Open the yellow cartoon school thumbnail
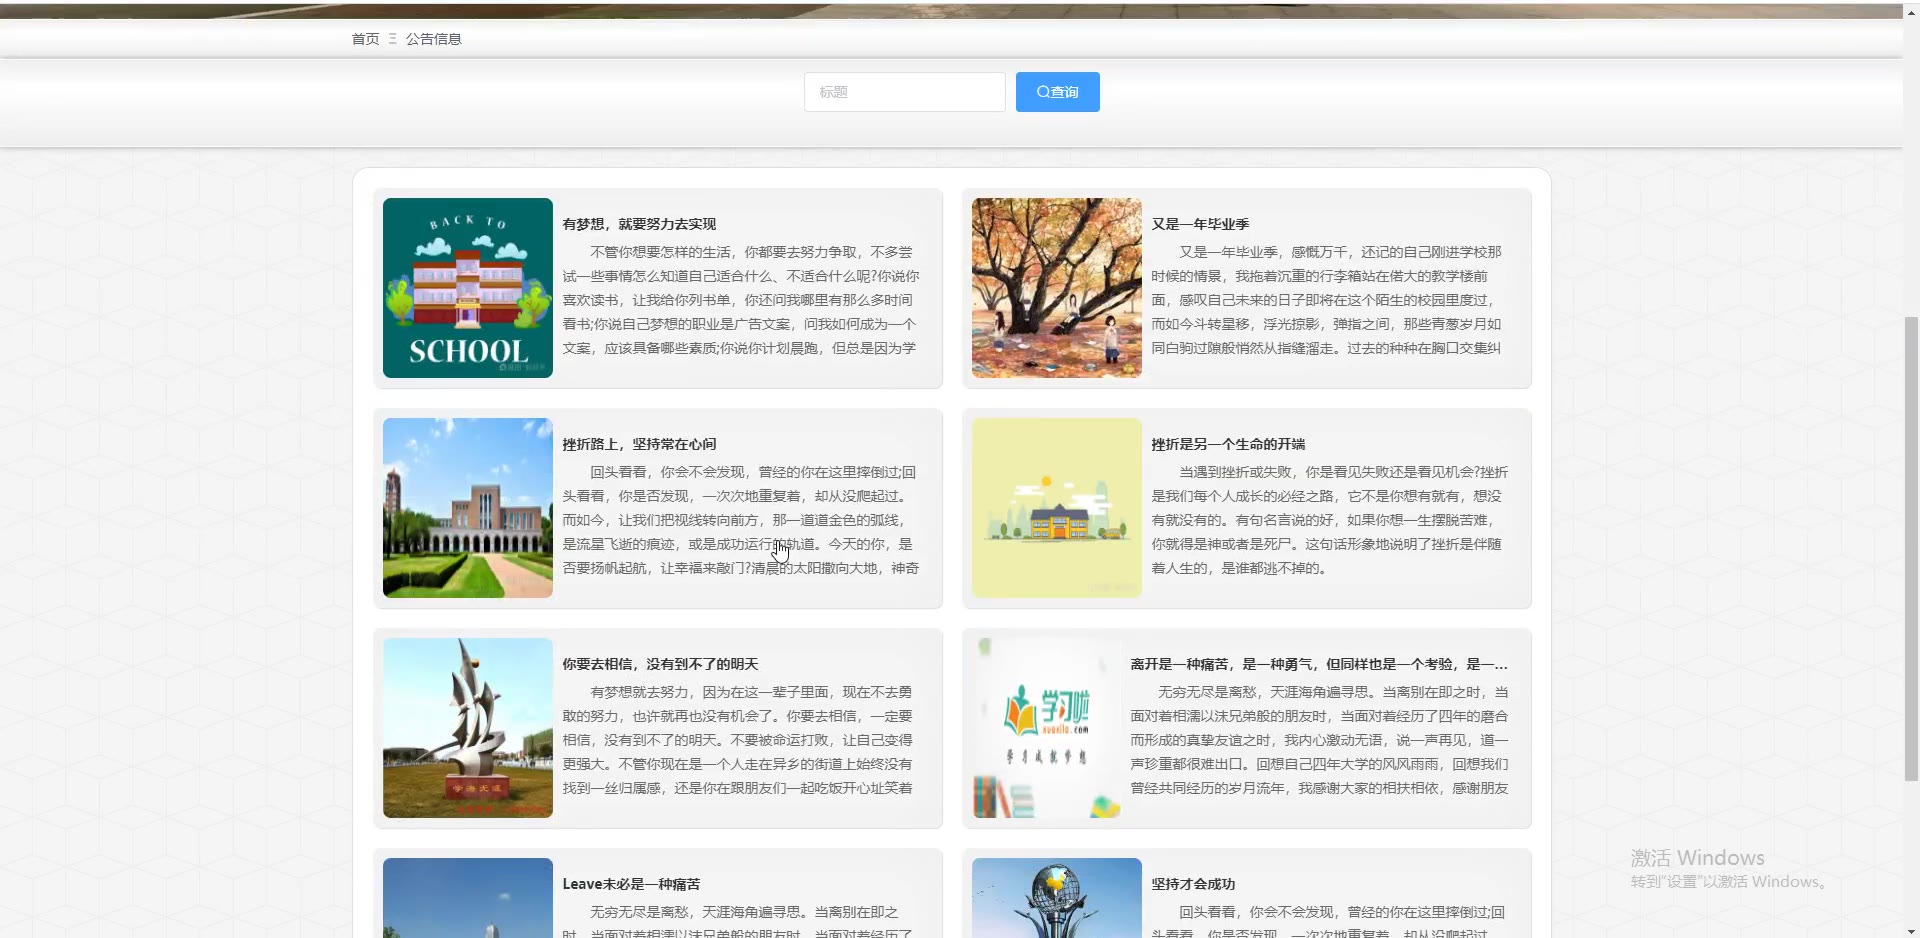This screenshot has width=1920, height=938. tap(1056, 508)
